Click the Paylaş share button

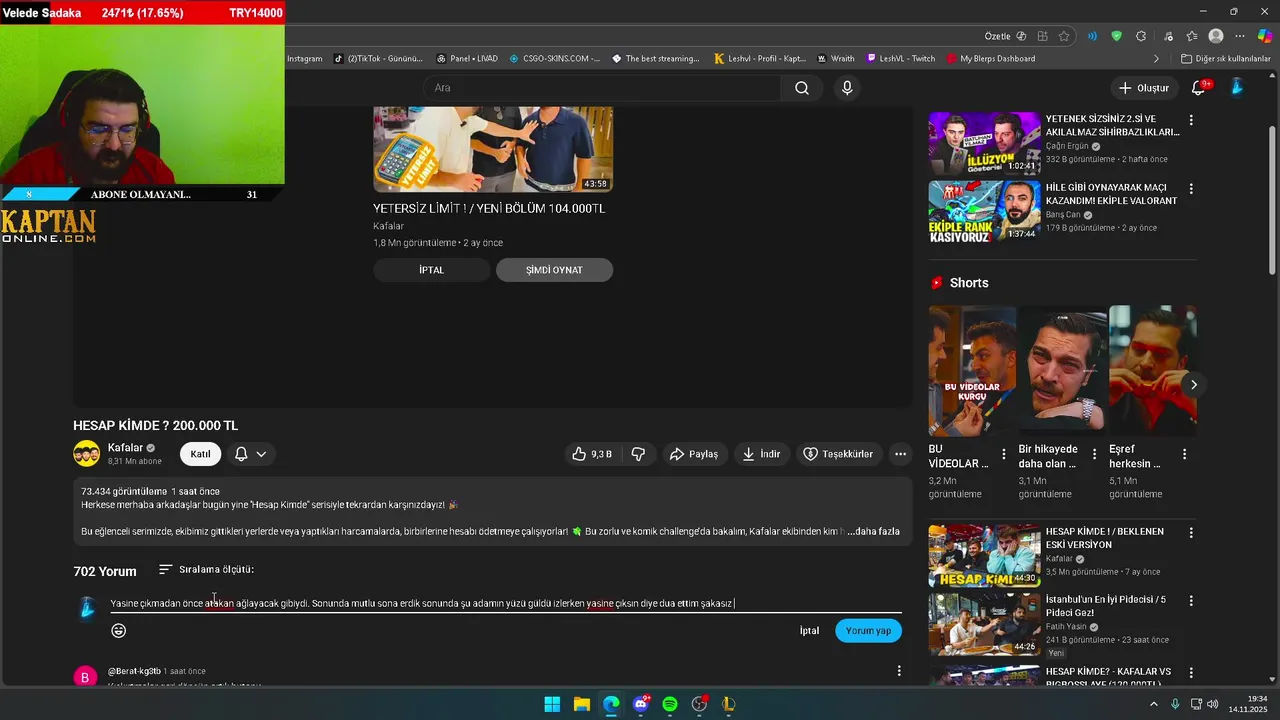click(x=694, y=454)
